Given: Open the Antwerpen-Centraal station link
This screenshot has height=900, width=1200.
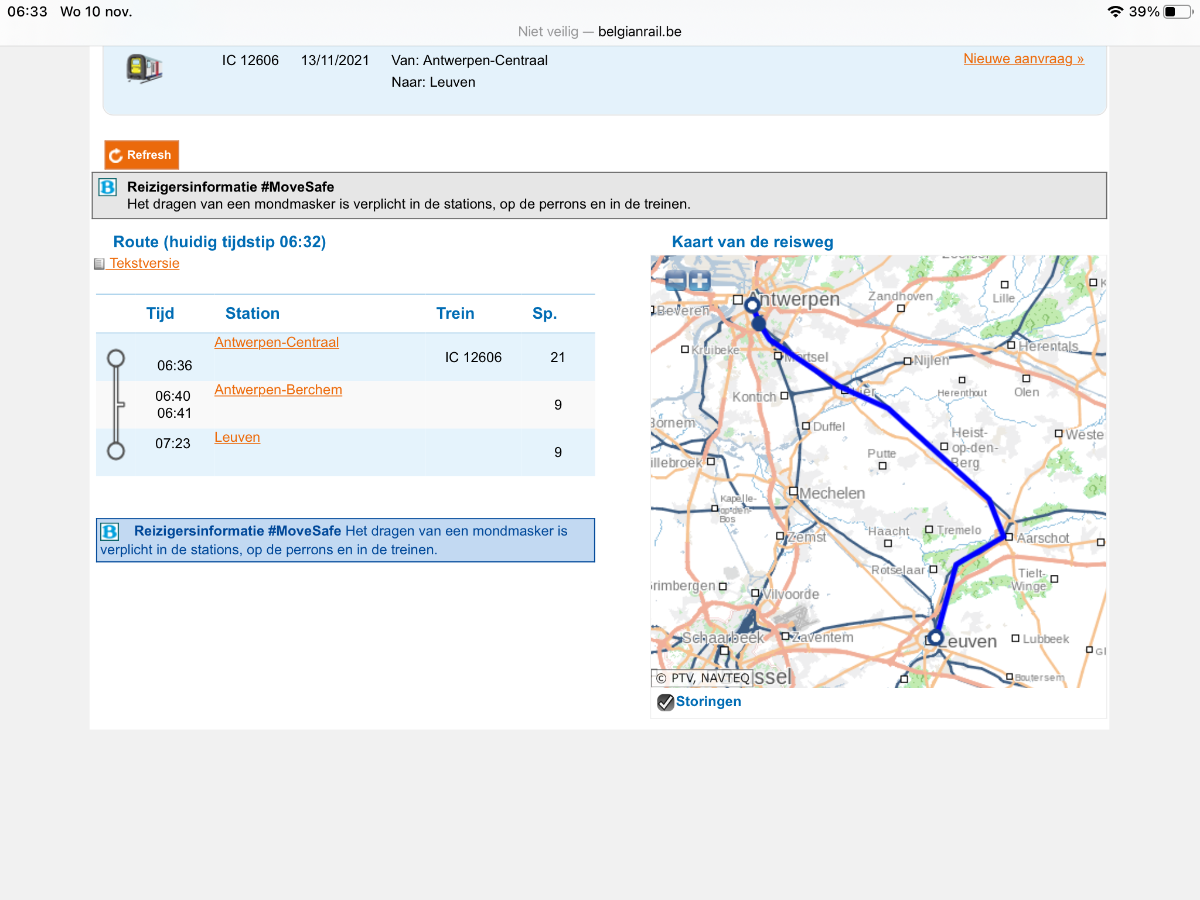Looking at the screenshot, I should pyautogui.click(x=276, y=342).
